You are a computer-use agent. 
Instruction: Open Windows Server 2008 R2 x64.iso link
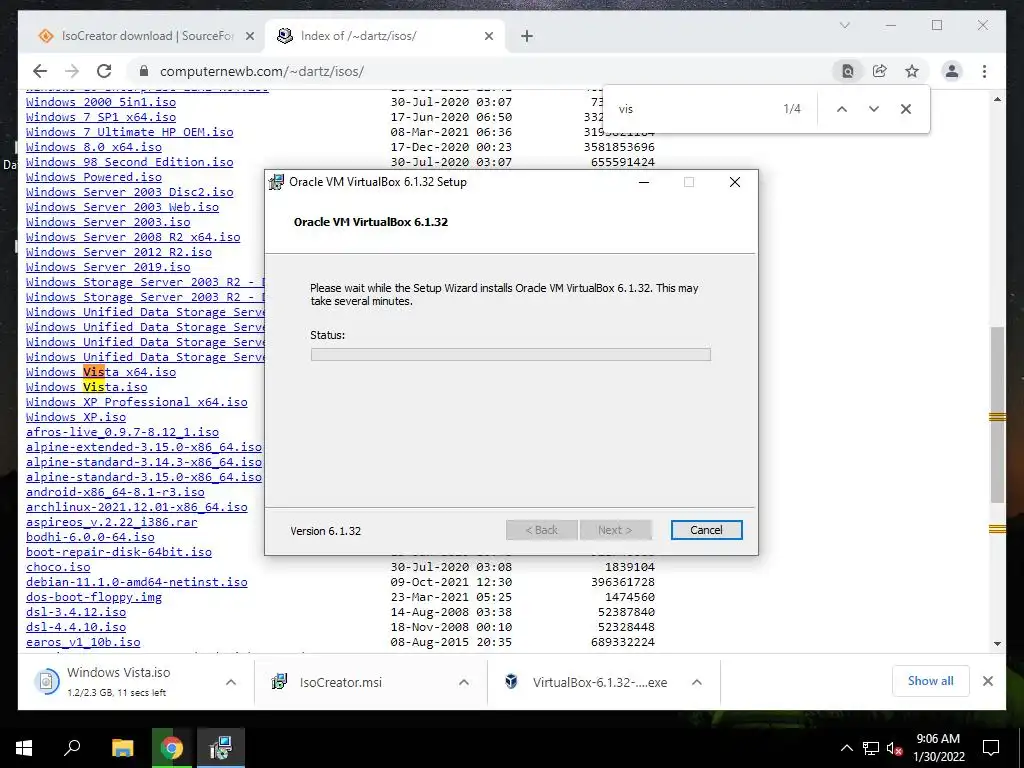pos(133,237)
